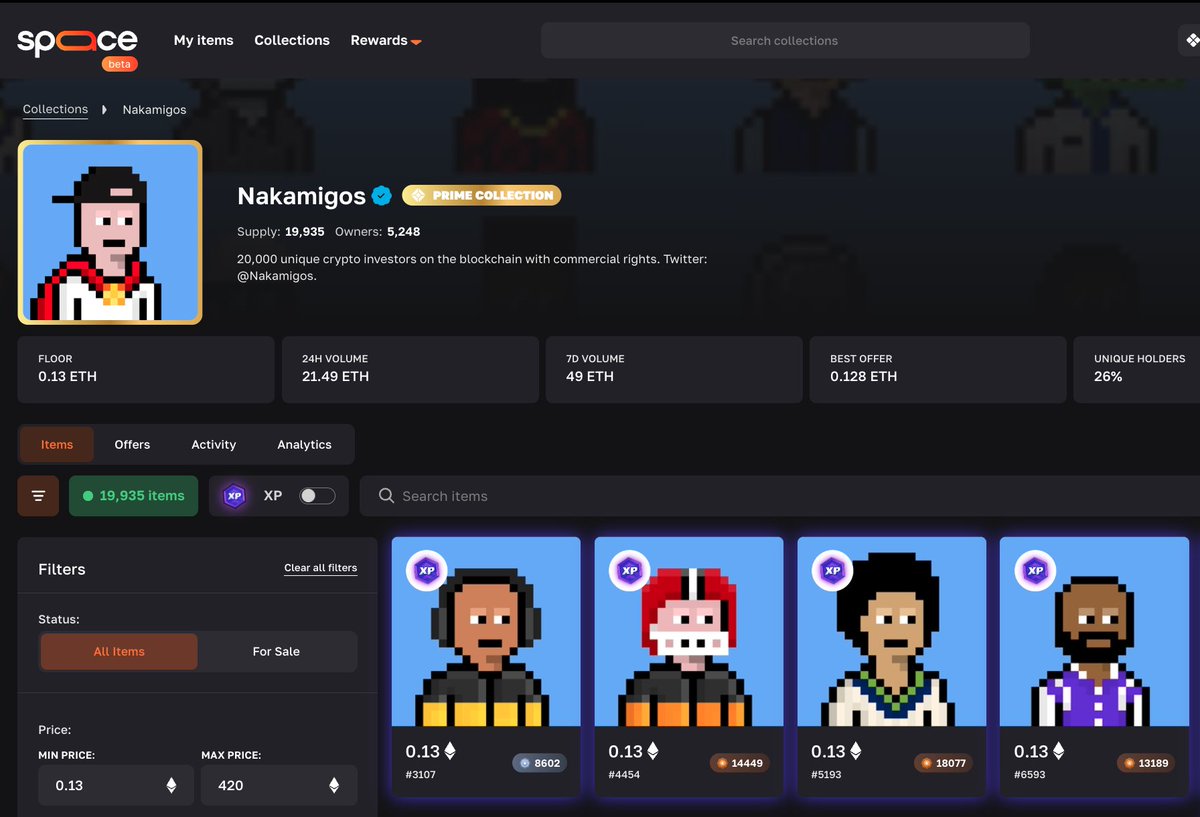Click the #5193 item ID label
The height and width of the screenshot is (817, 1200).
click(827, 774)
